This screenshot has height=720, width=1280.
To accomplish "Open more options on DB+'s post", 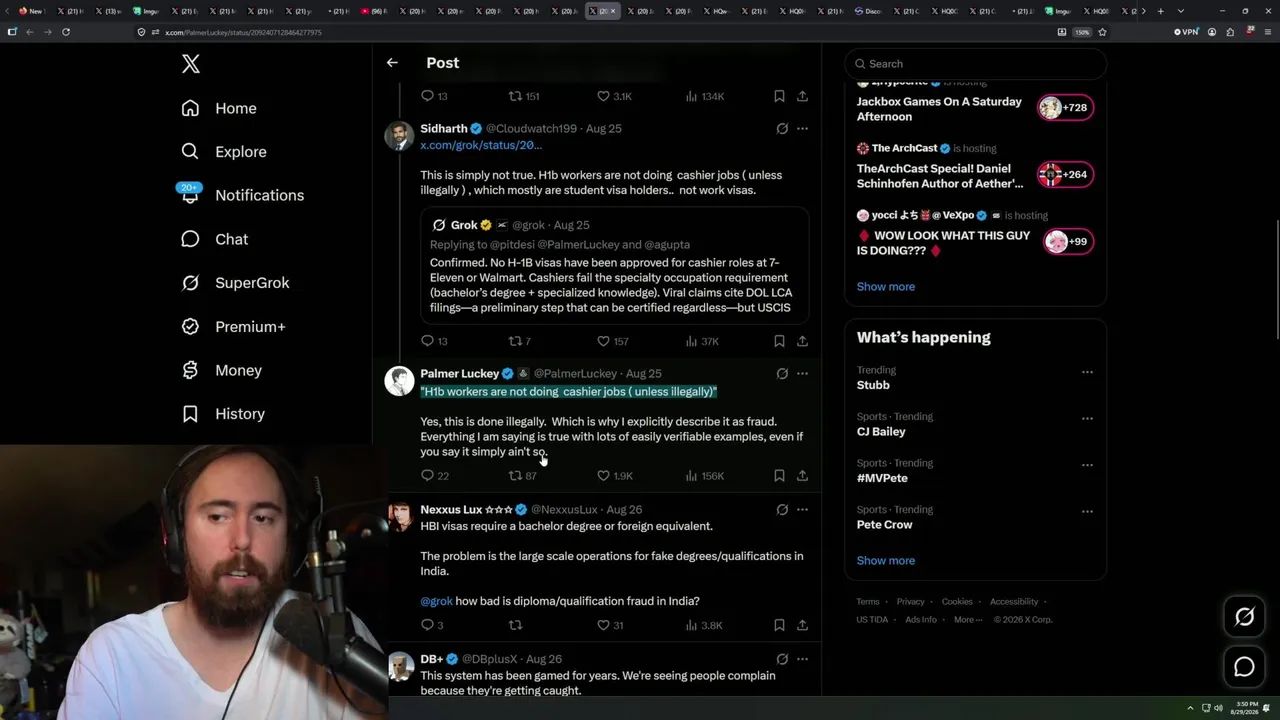I will (x=802, y=659).
